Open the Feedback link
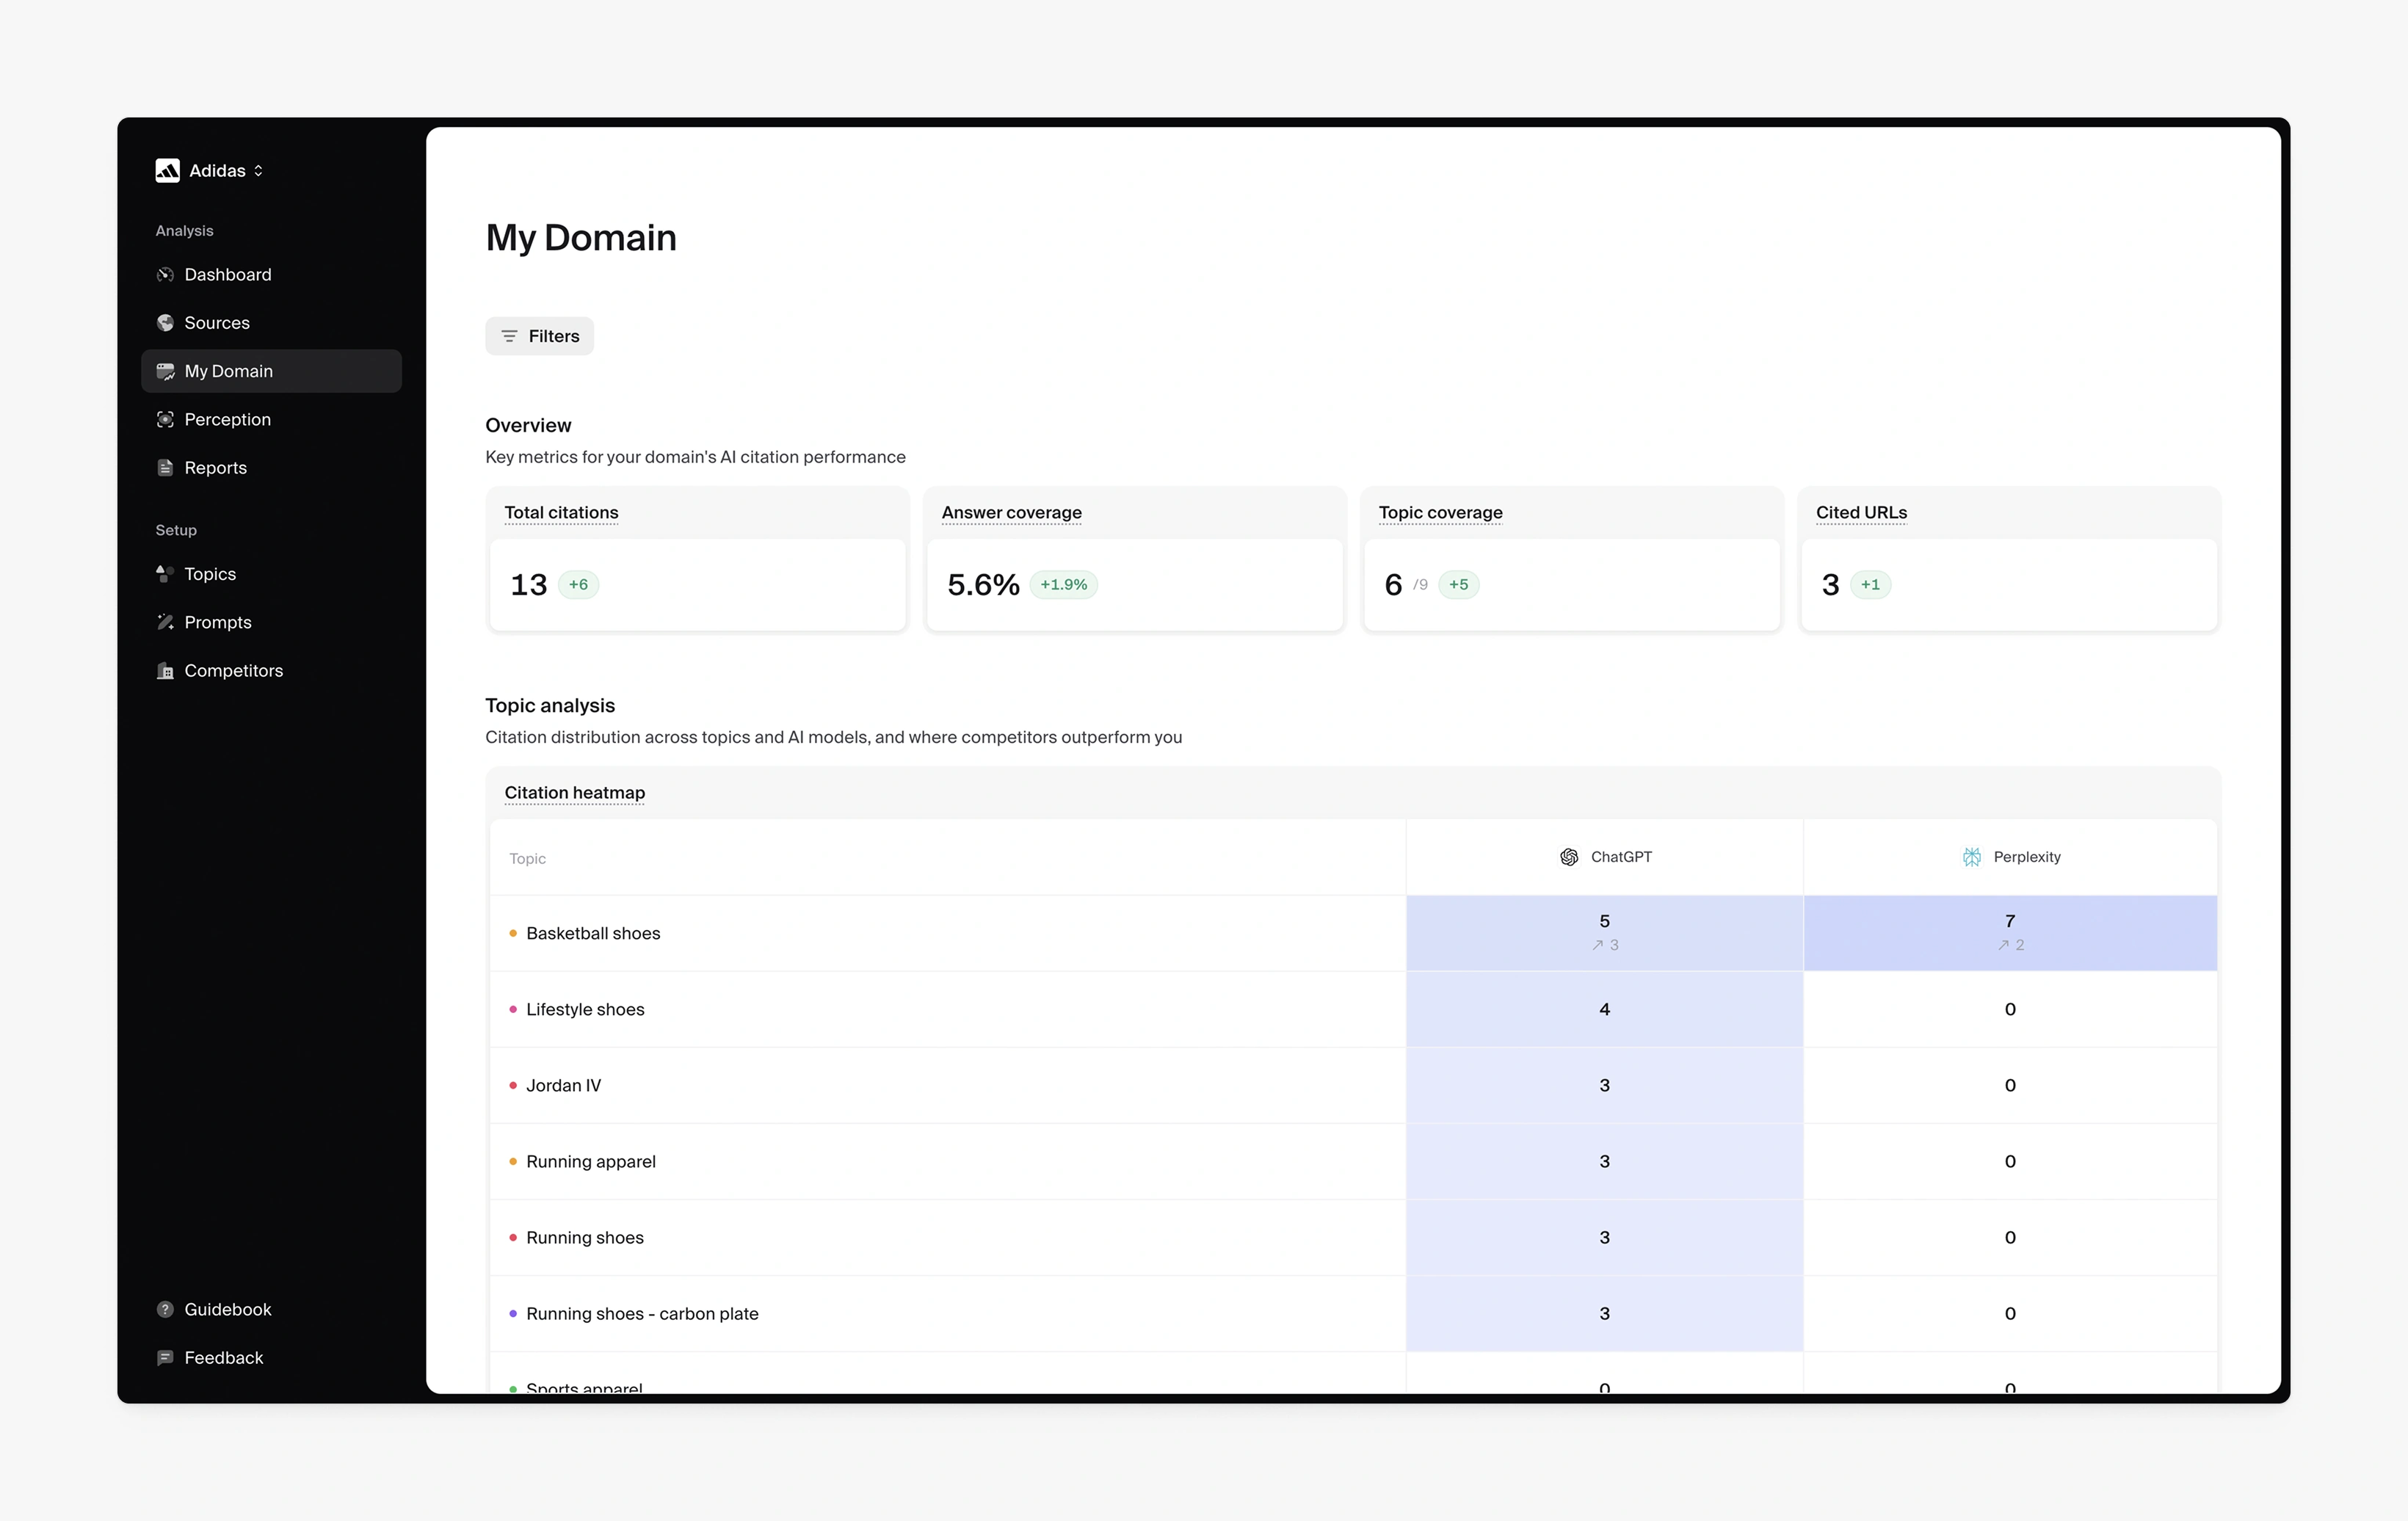The height and width of the screenshot is (1521, 2408). point(272,1358)
